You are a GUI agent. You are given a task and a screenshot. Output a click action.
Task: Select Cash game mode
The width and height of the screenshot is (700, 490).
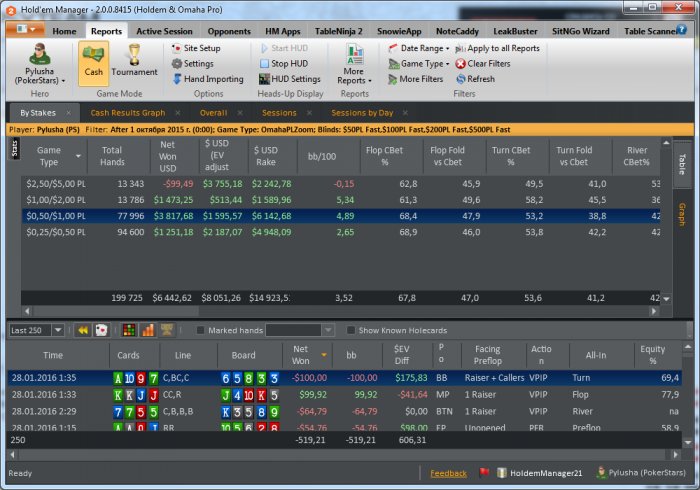point(94,63)
